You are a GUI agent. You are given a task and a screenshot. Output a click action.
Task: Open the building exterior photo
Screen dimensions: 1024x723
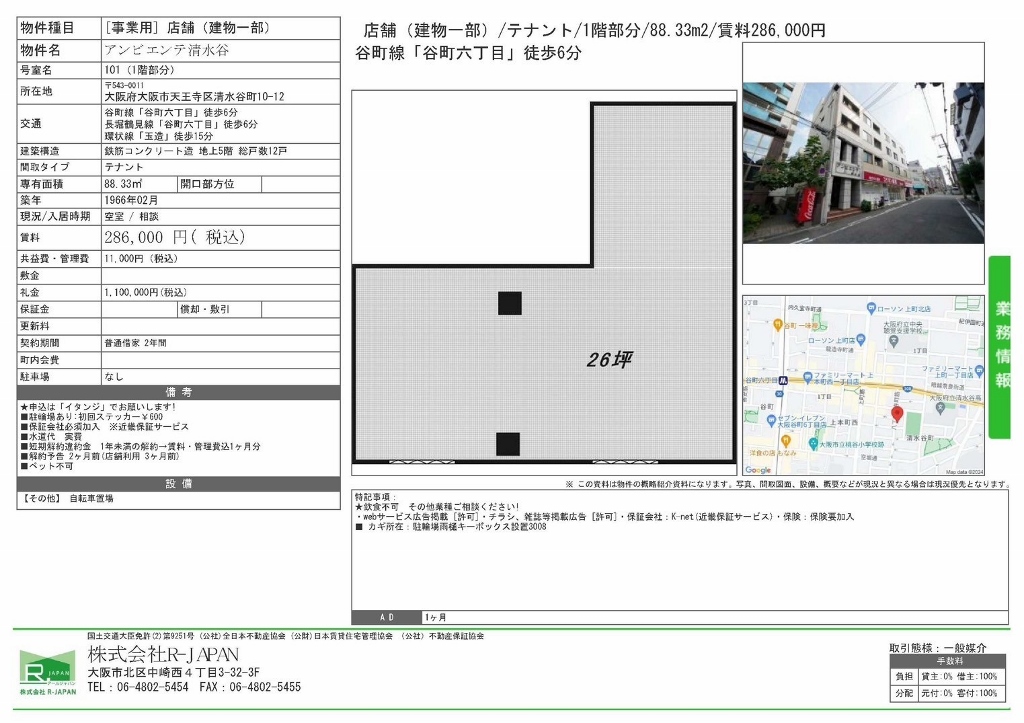pos(863,163)
